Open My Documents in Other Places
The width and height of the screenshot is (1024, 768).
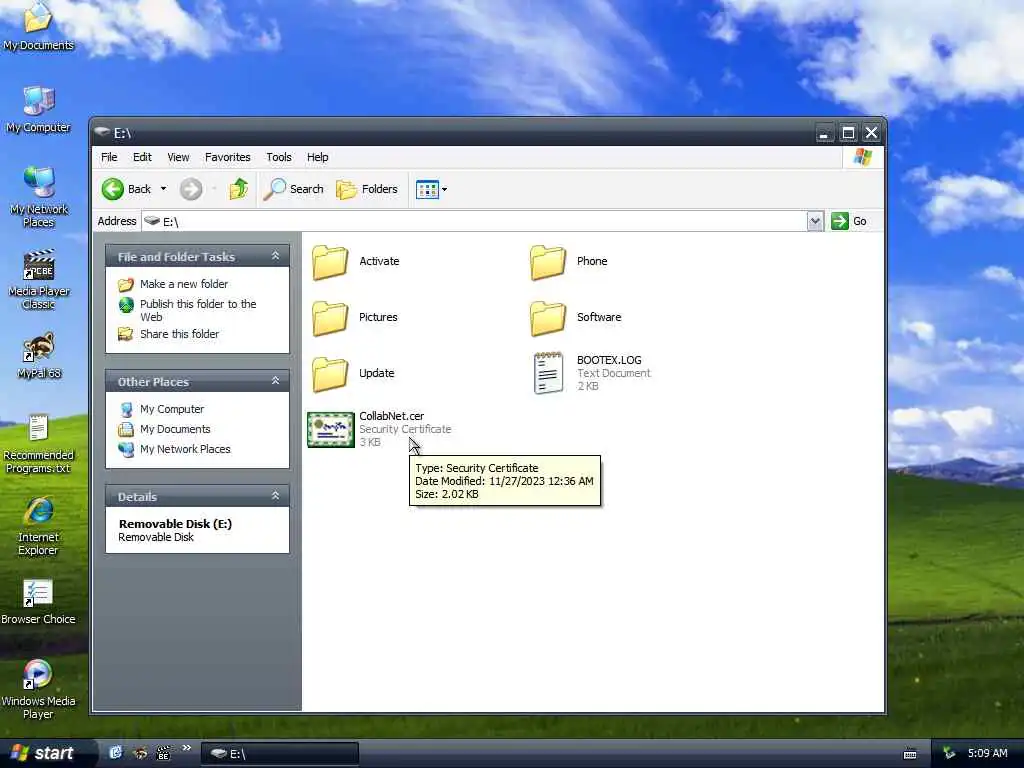(175, 429)
